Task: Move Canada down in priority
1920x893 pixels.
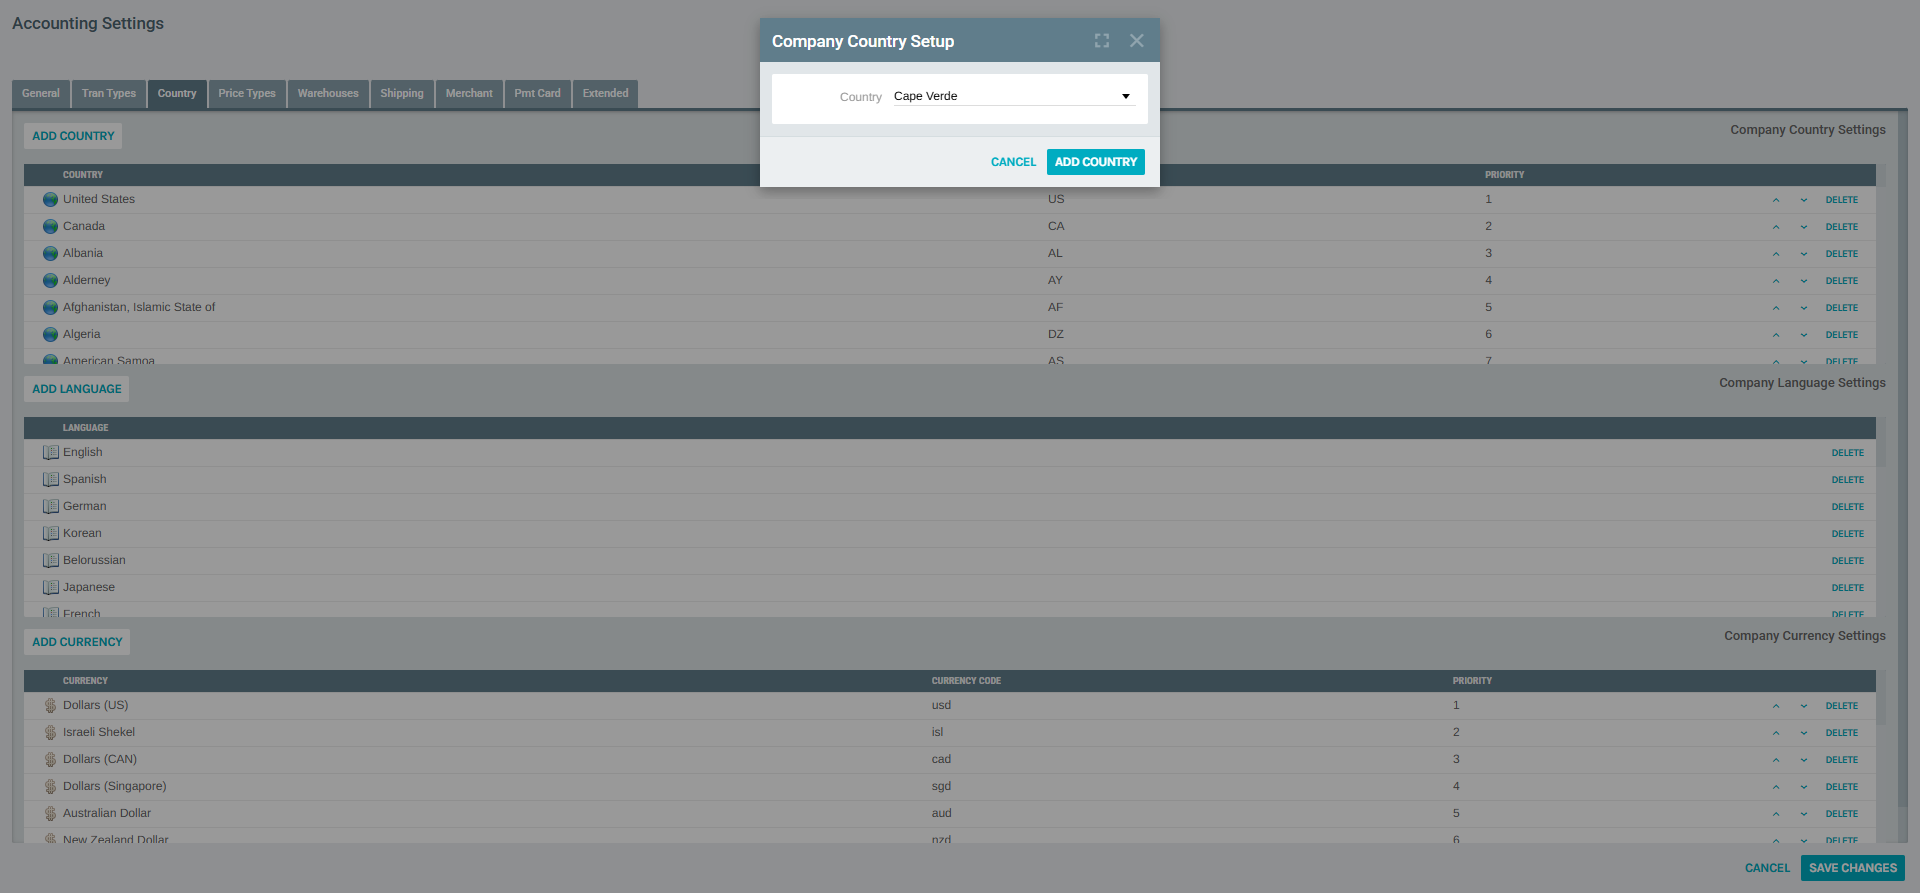Action: click(x=1804, y=227)
